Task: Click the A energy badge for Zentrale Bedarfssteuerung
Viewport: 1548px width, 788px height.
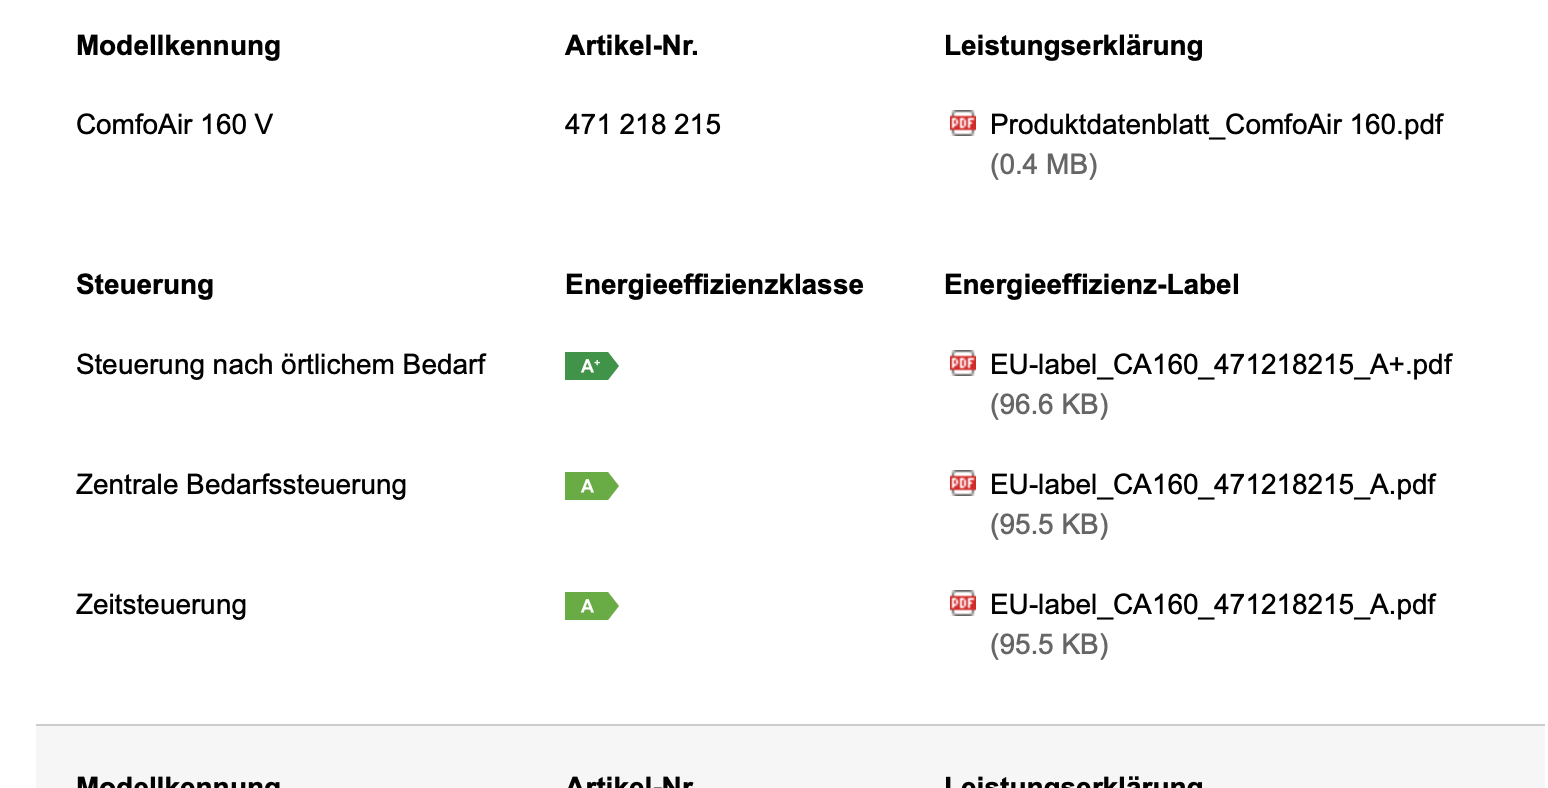Action: click(x=591, y=486)
